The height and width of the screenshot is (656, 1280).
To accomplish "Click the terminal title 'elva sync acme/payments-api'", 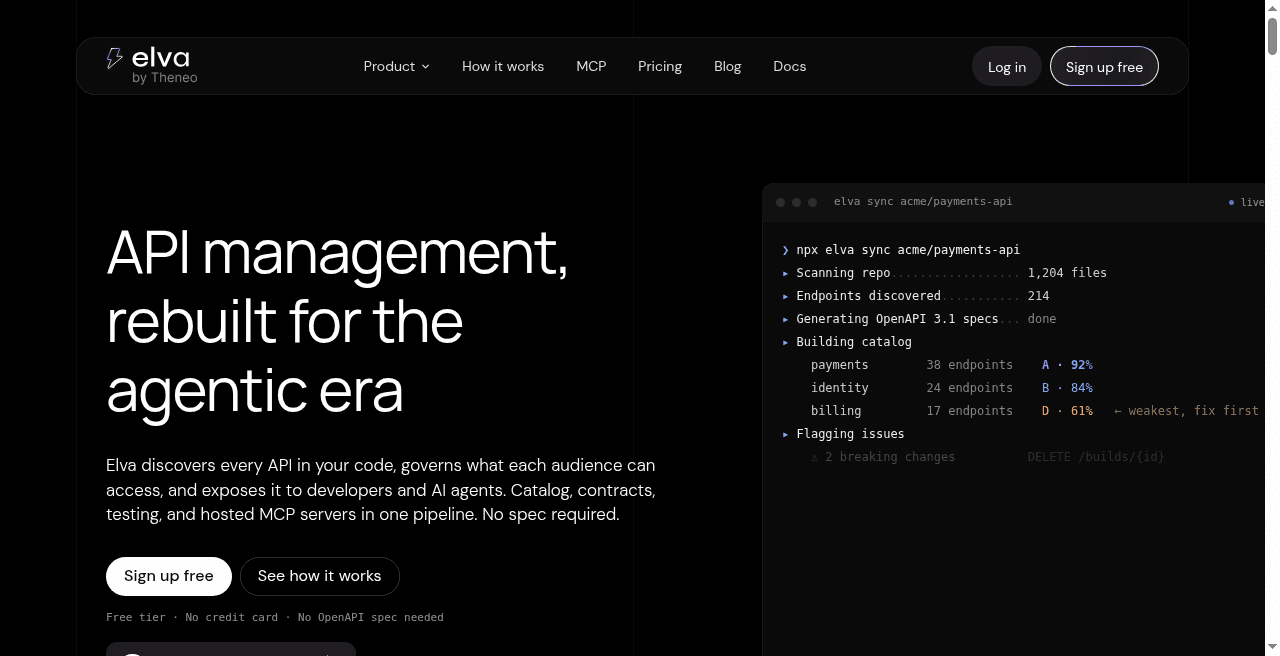I will 923,202.
